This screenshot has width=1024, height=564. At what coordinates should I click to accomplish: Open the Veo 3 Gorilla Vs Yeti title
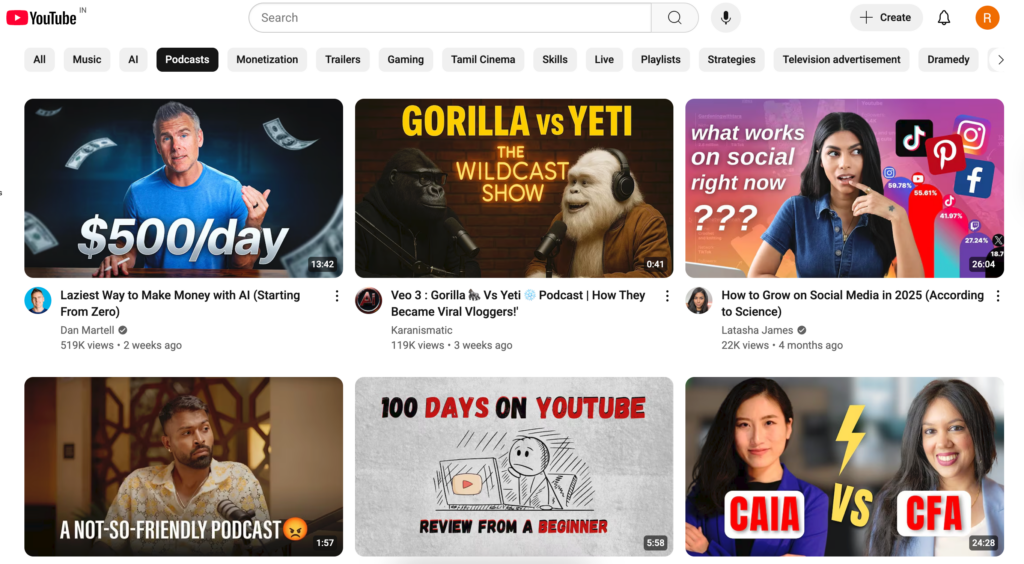(518, 303)
